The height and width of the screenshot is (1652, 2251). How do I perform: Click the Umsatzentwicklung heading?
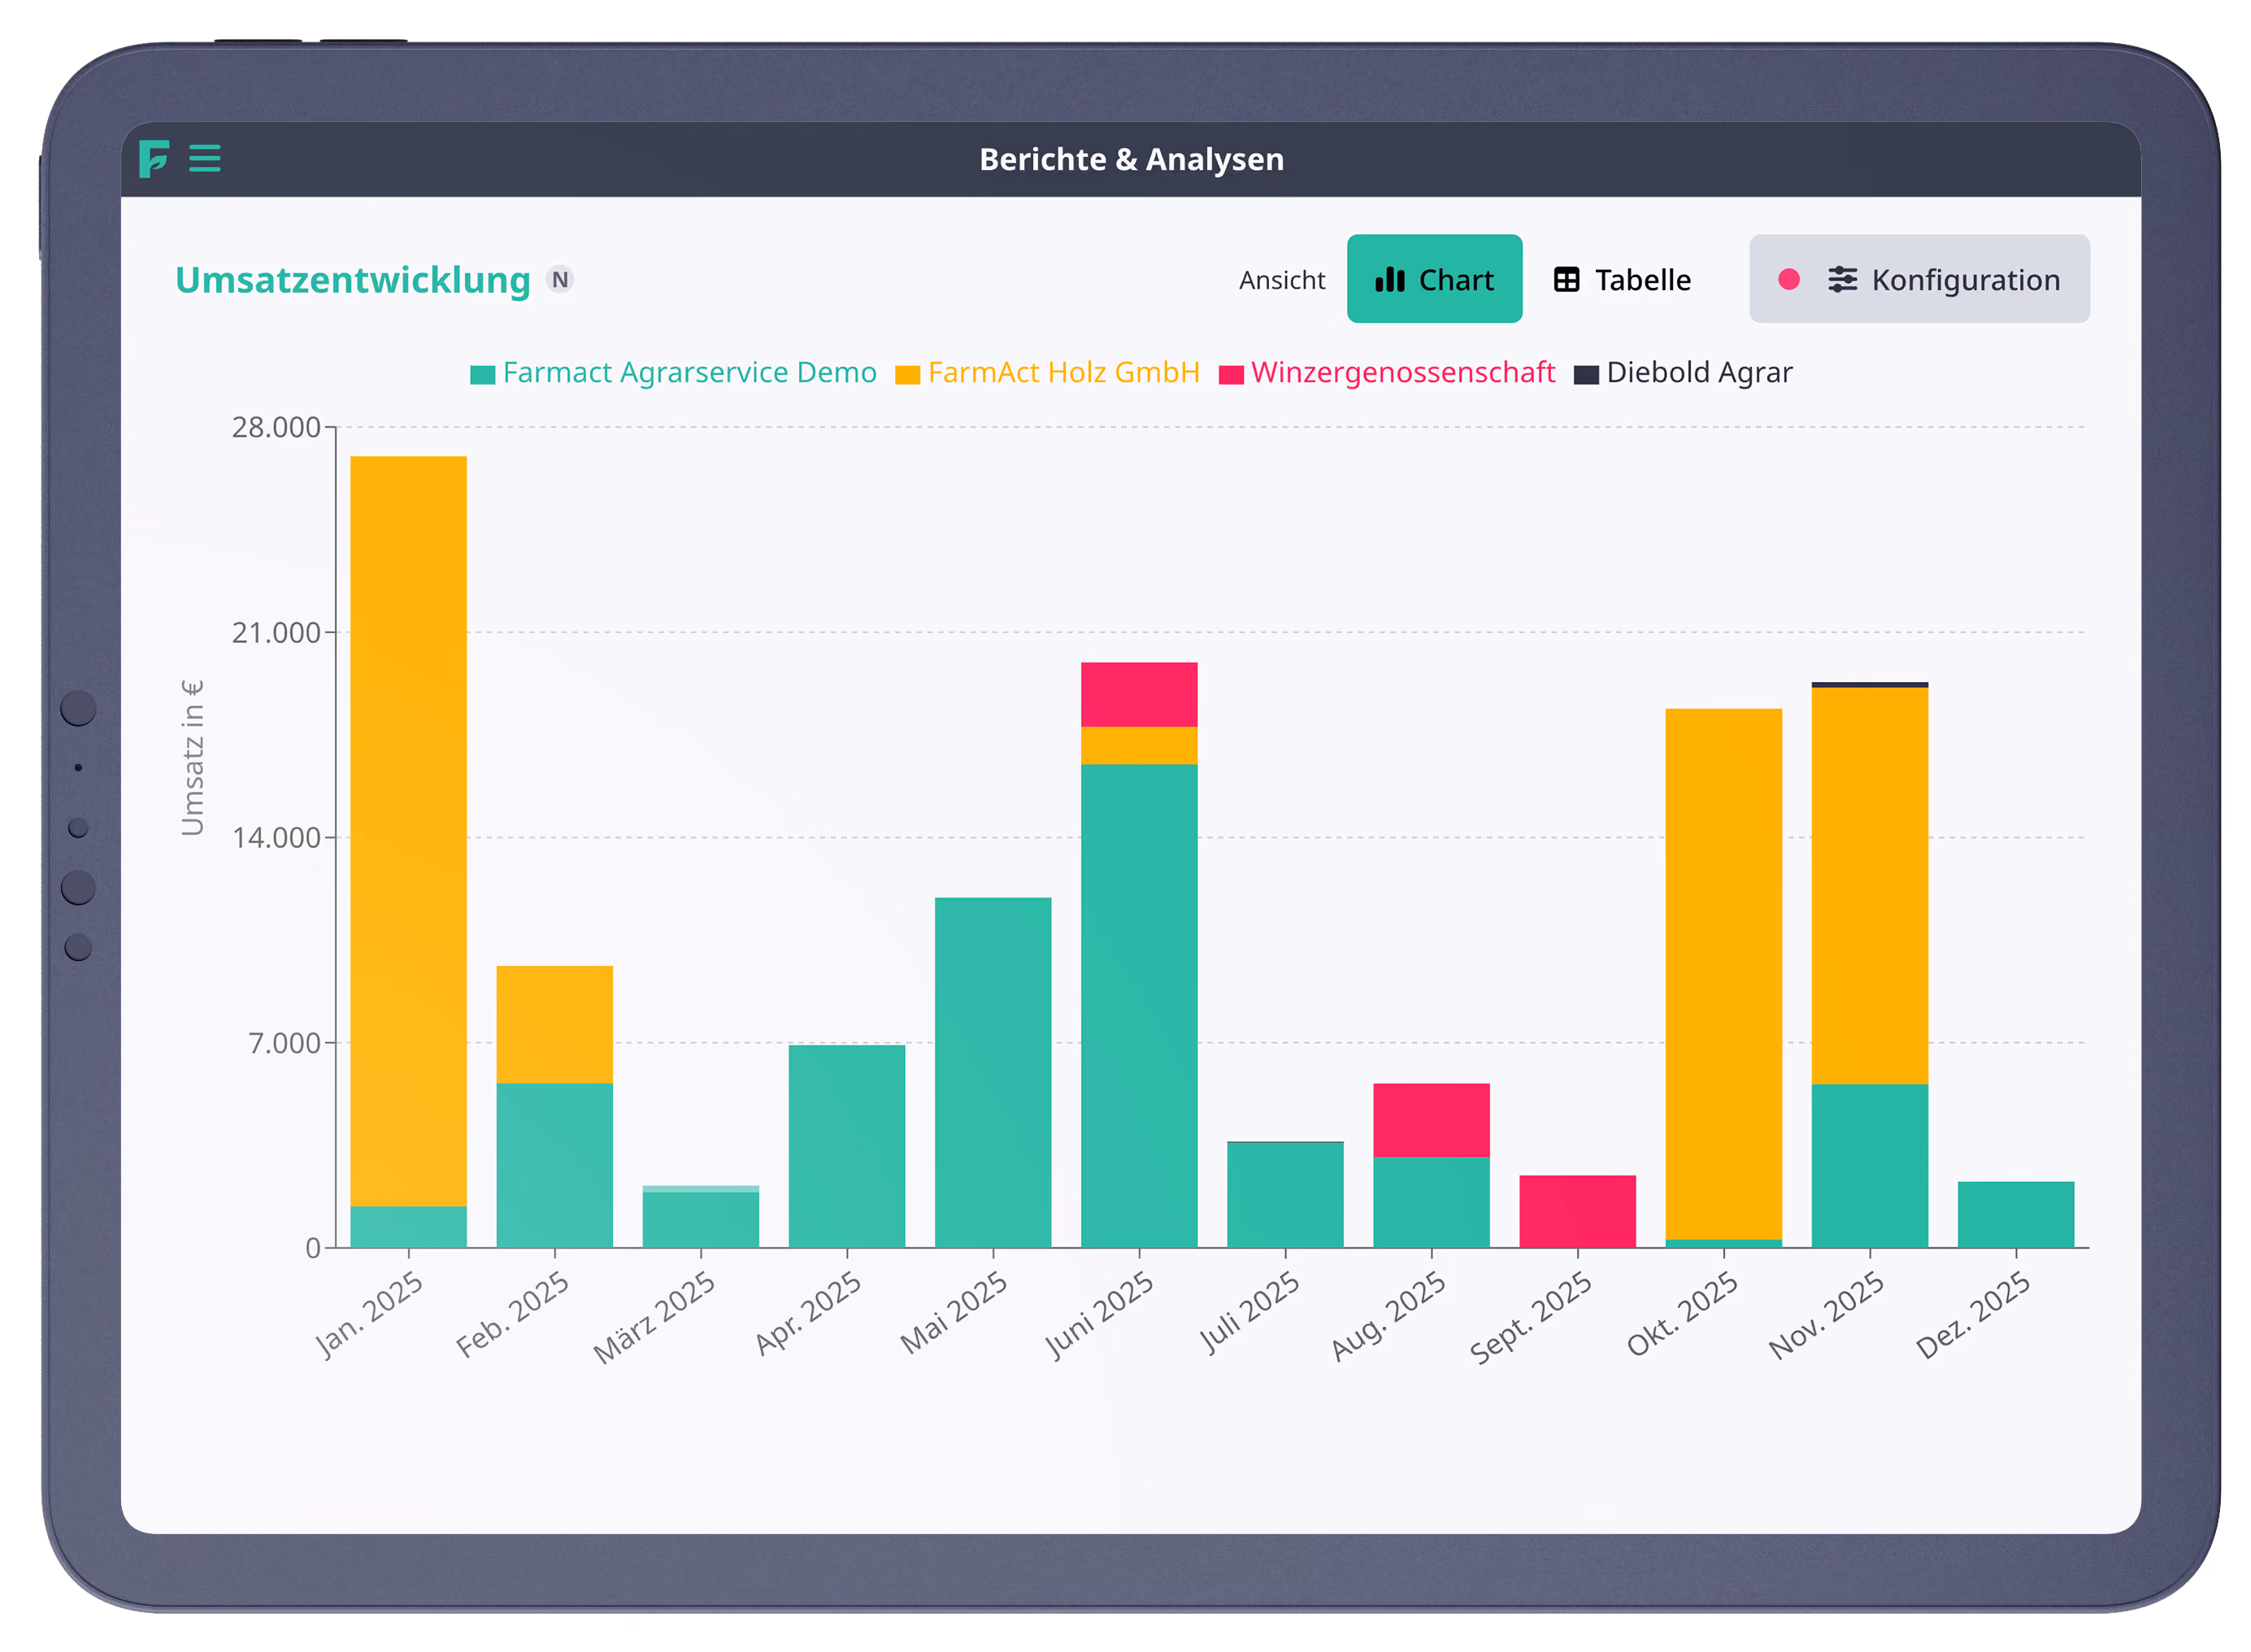tap(352, 280)
